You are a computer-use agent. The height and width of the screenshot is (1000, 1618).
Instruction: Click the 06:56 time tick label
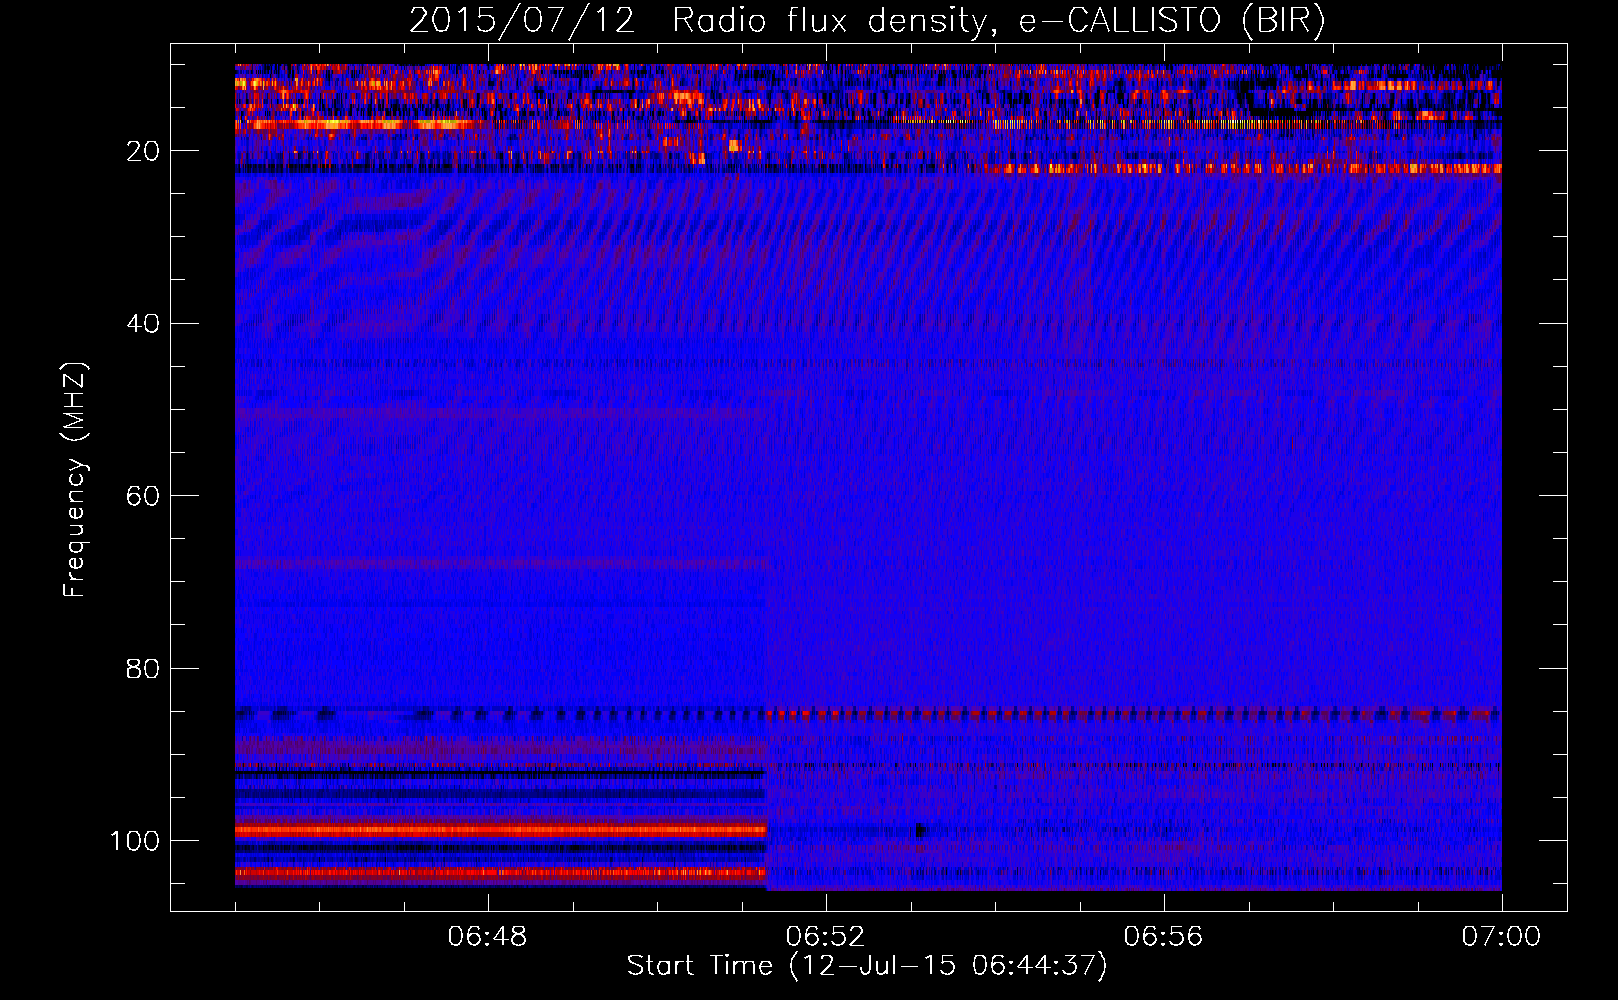click(1163, 937)
